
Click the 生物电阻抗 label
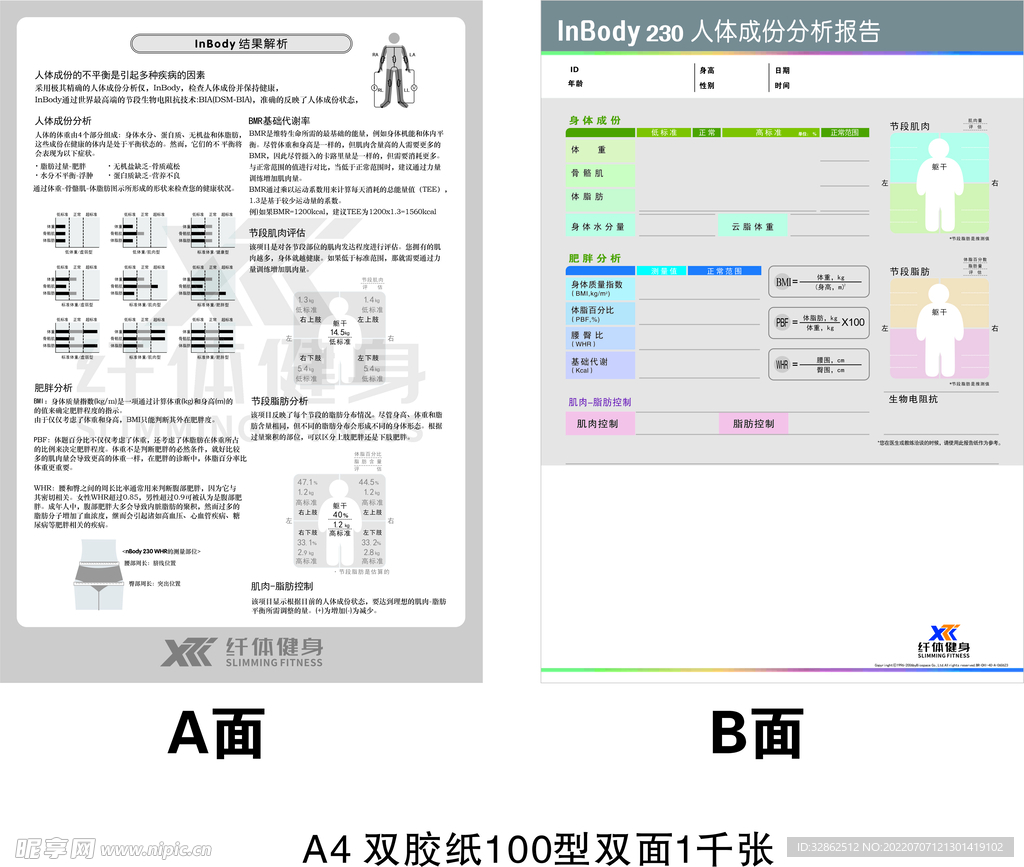pyautogui.click(x=913, y=399)
